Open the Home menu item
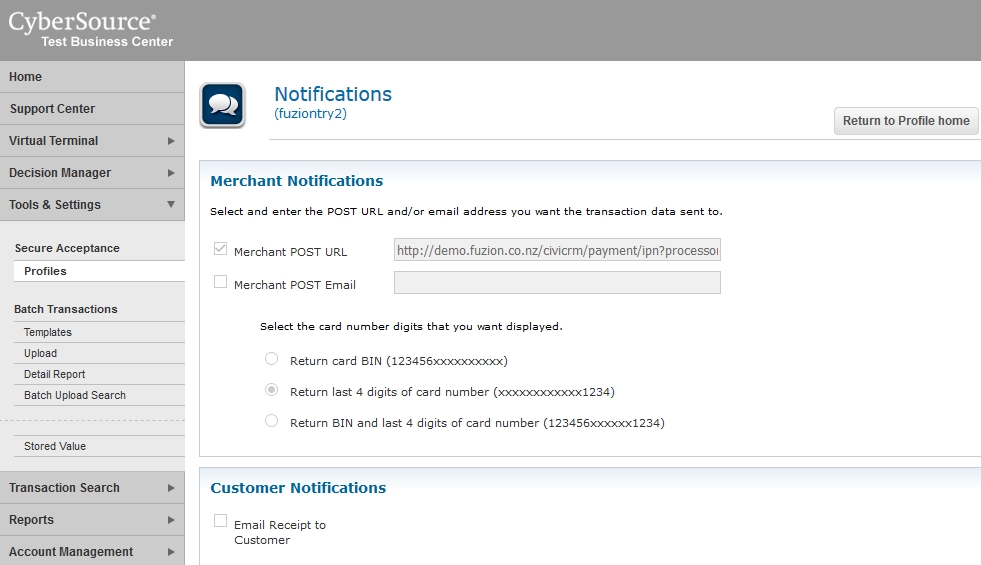981x565 pixels. tap(26, 77)
